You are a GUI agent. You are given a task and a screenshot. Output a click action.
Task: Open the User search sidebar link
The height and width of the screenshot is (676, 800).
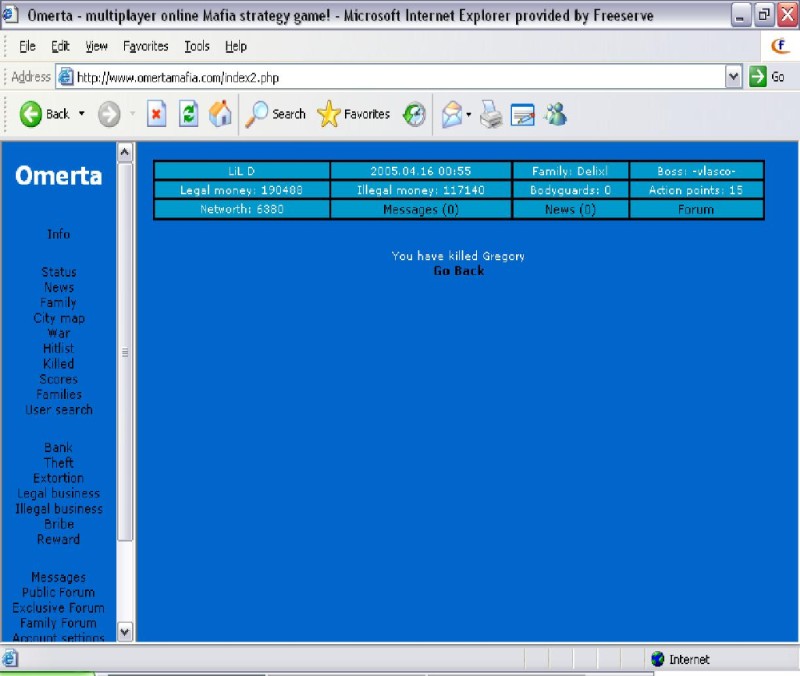[x=59, y=410]
